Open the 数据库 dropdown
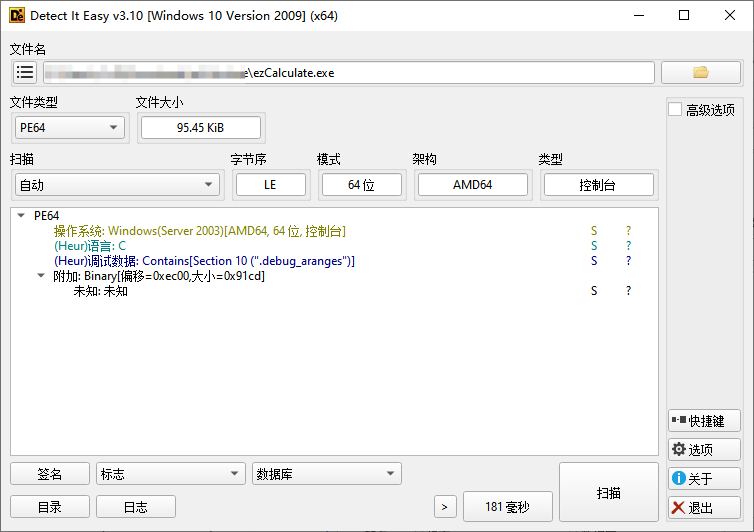The image size is (754, 532). click(x=327, y=474)
